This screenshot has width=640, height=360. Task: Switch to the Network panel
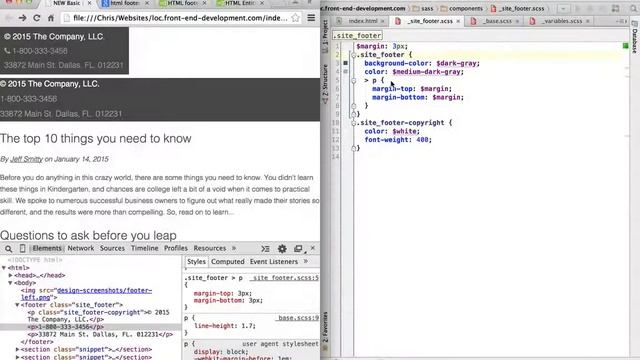[80, 248]
